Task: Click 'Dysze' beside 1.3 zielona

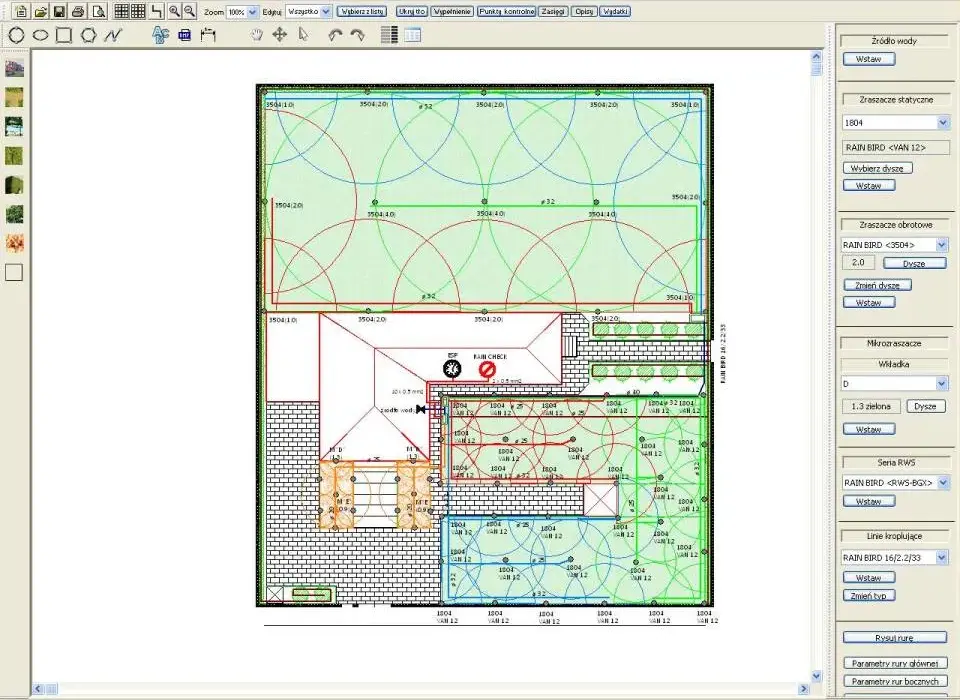Action: 925,406
